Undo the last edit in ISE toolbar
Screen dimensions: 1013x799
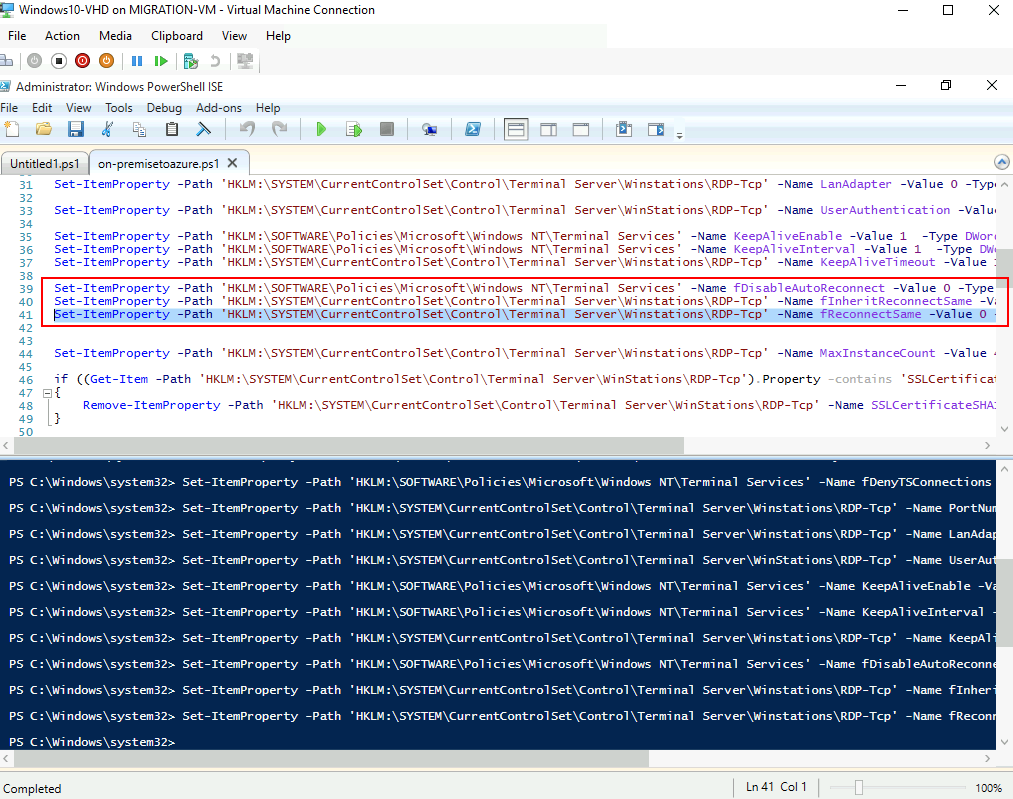click(247, 129)
